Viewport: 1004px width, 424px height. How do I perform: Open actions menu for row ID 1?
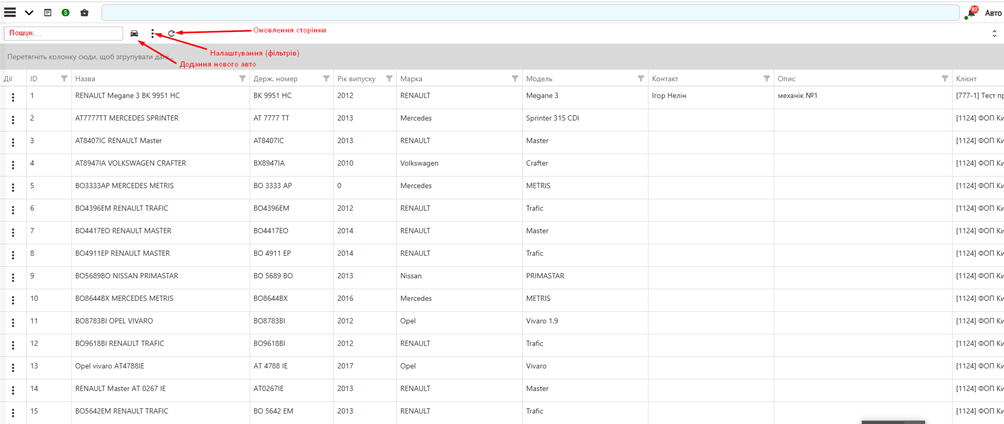click(13, 97)
